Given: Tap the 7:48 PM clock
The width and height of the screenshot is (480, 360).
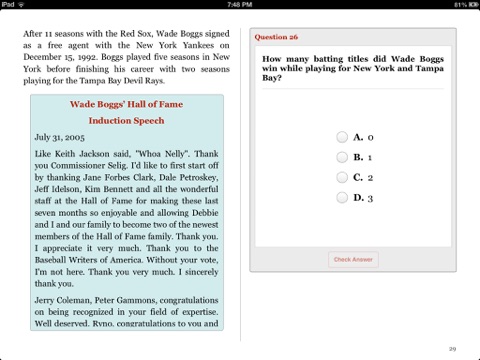Looking at the screenshot, I should tap(240, 4).
